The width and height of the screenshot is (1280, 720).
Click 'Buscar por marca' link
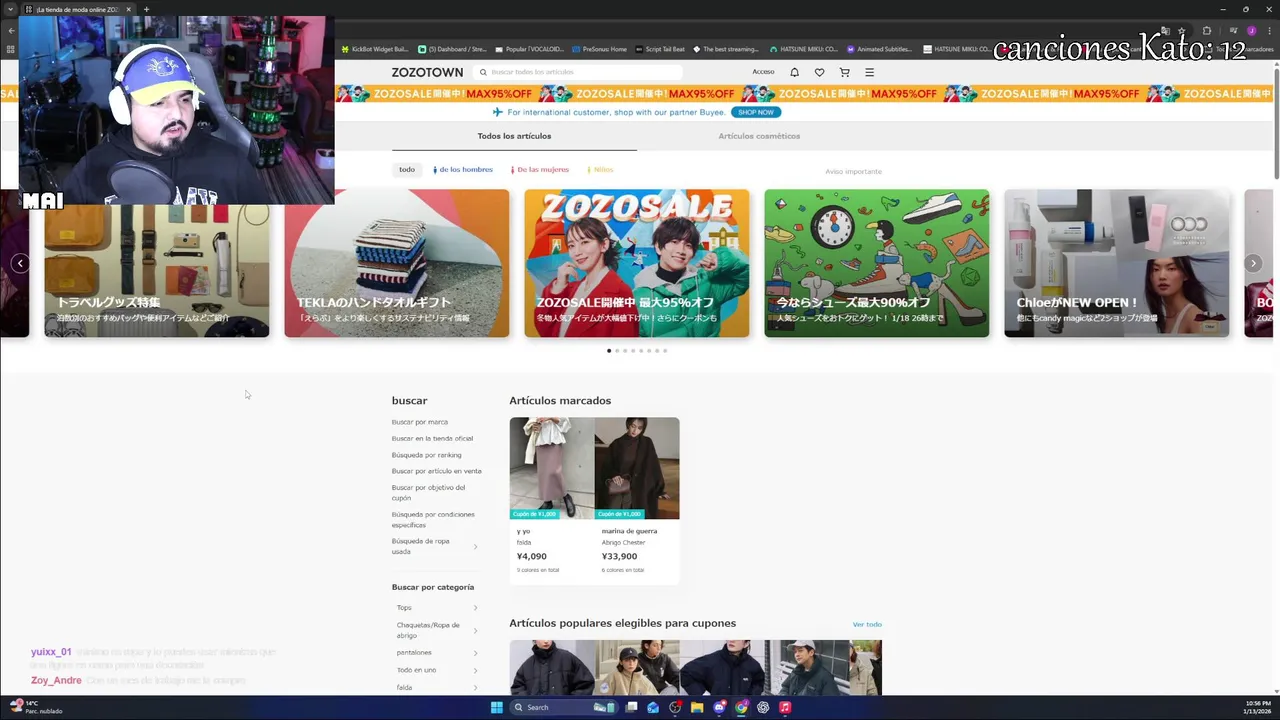click(x=420, y=422)
